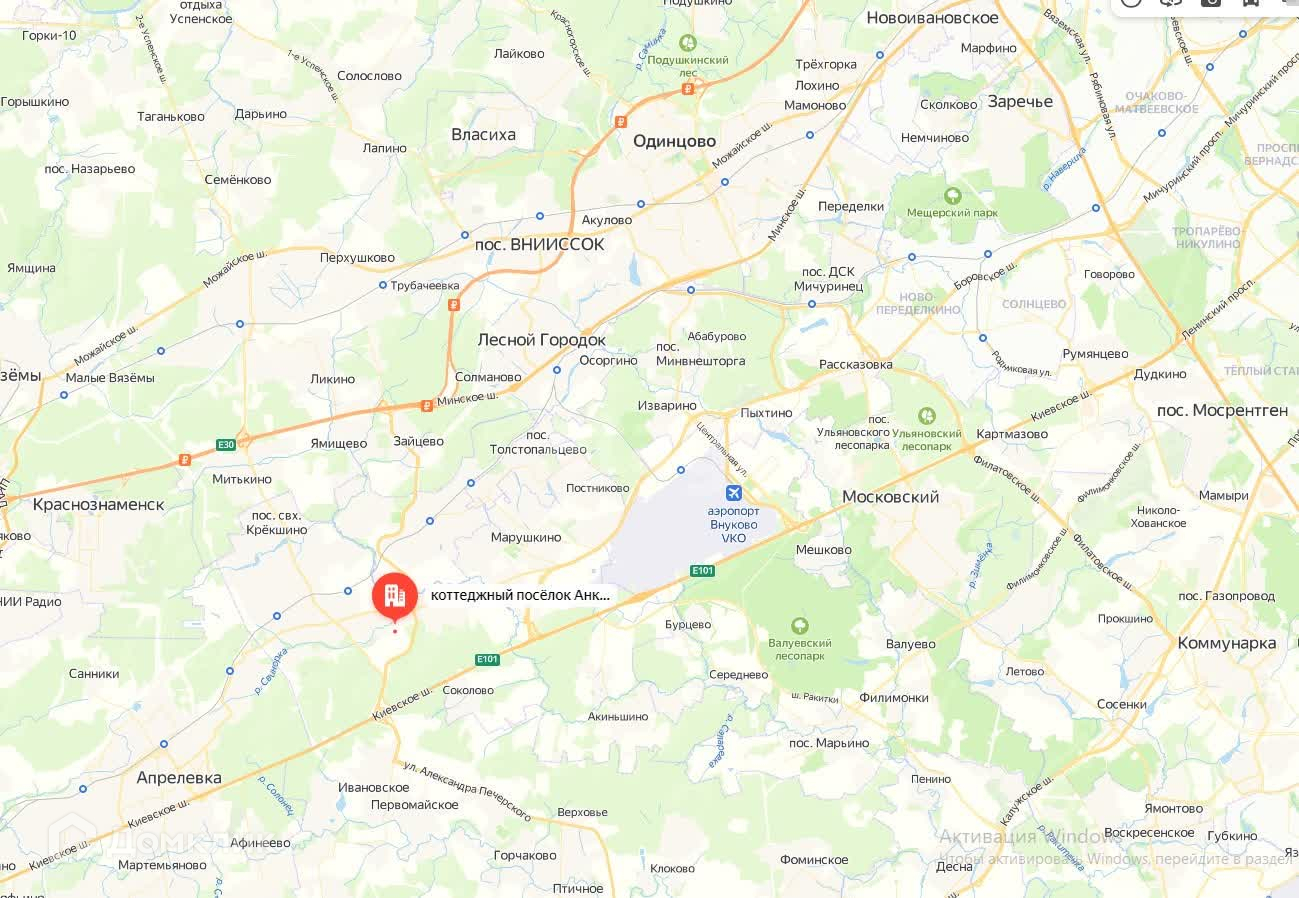Select the Коммунарка label
This screenshot has width=1299, height=898.
(x=1227, y=643)
